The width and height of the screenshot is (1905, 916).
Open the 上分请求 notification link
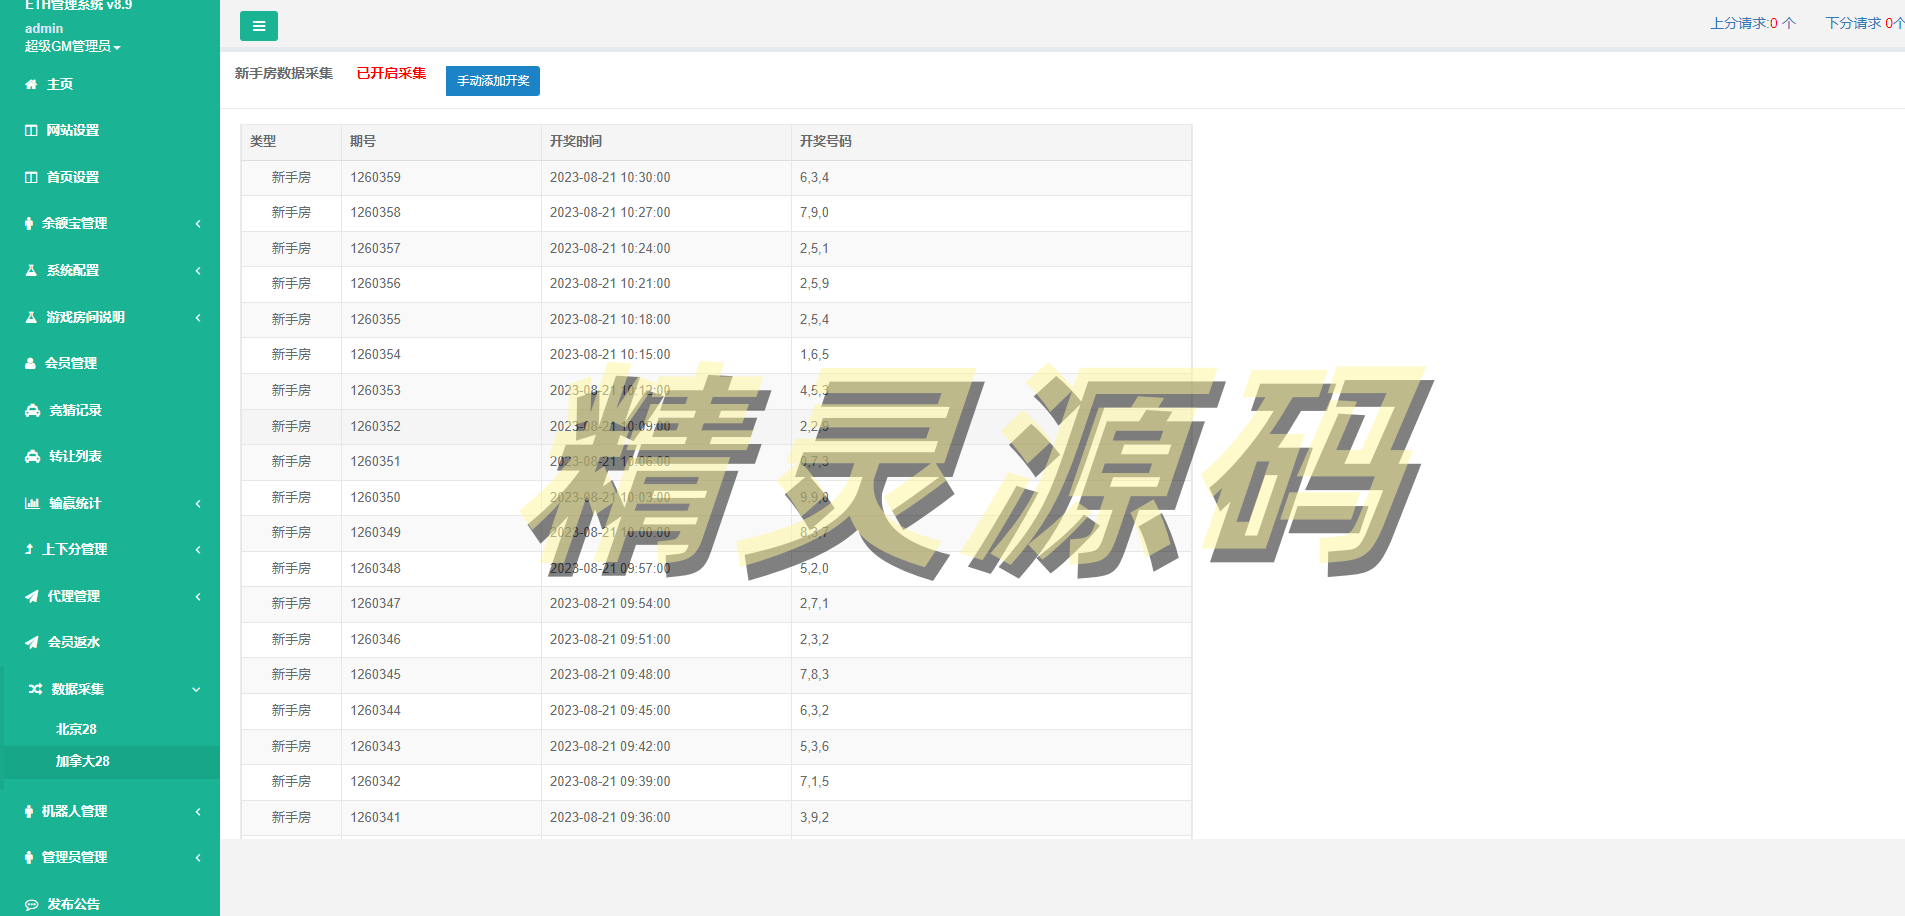pyautogui.click(x=1752, y=23)
